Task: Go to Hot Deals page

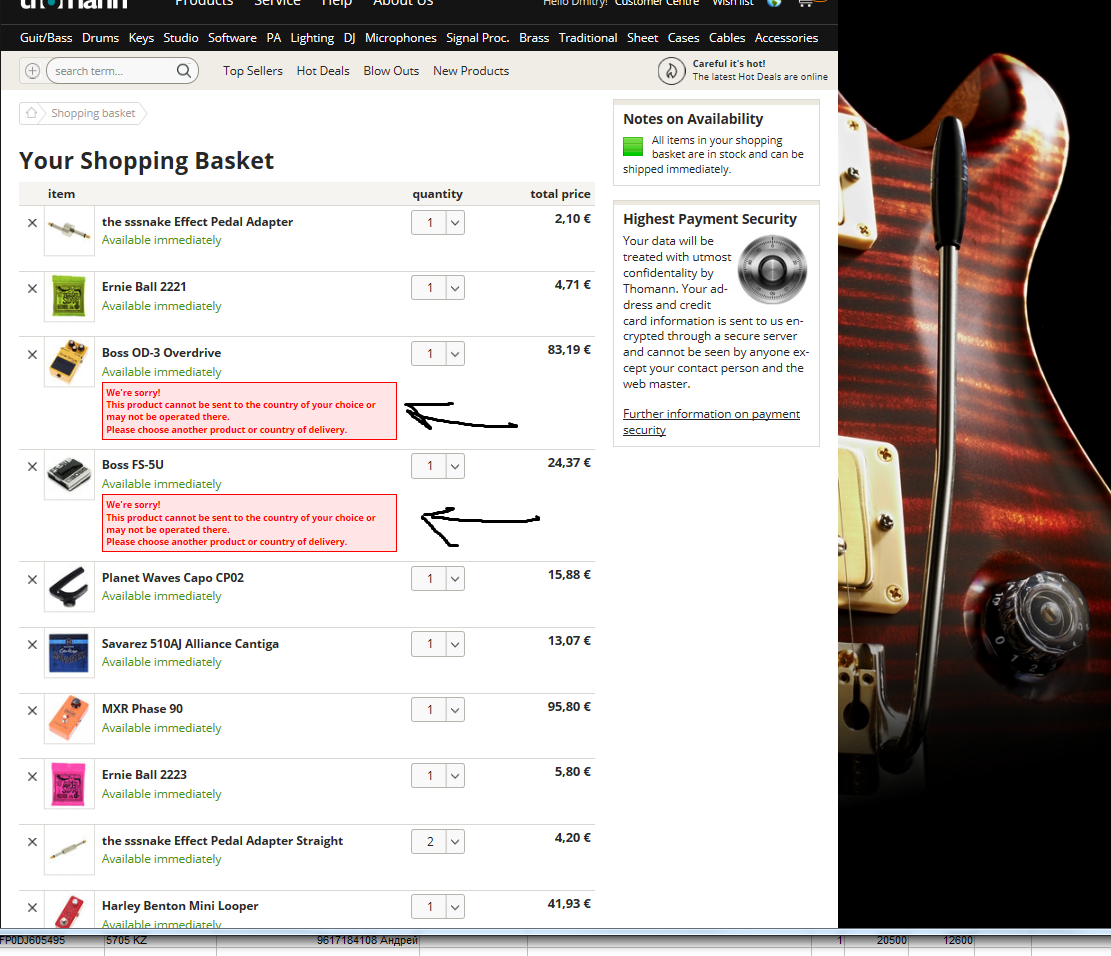Action: 322,71
